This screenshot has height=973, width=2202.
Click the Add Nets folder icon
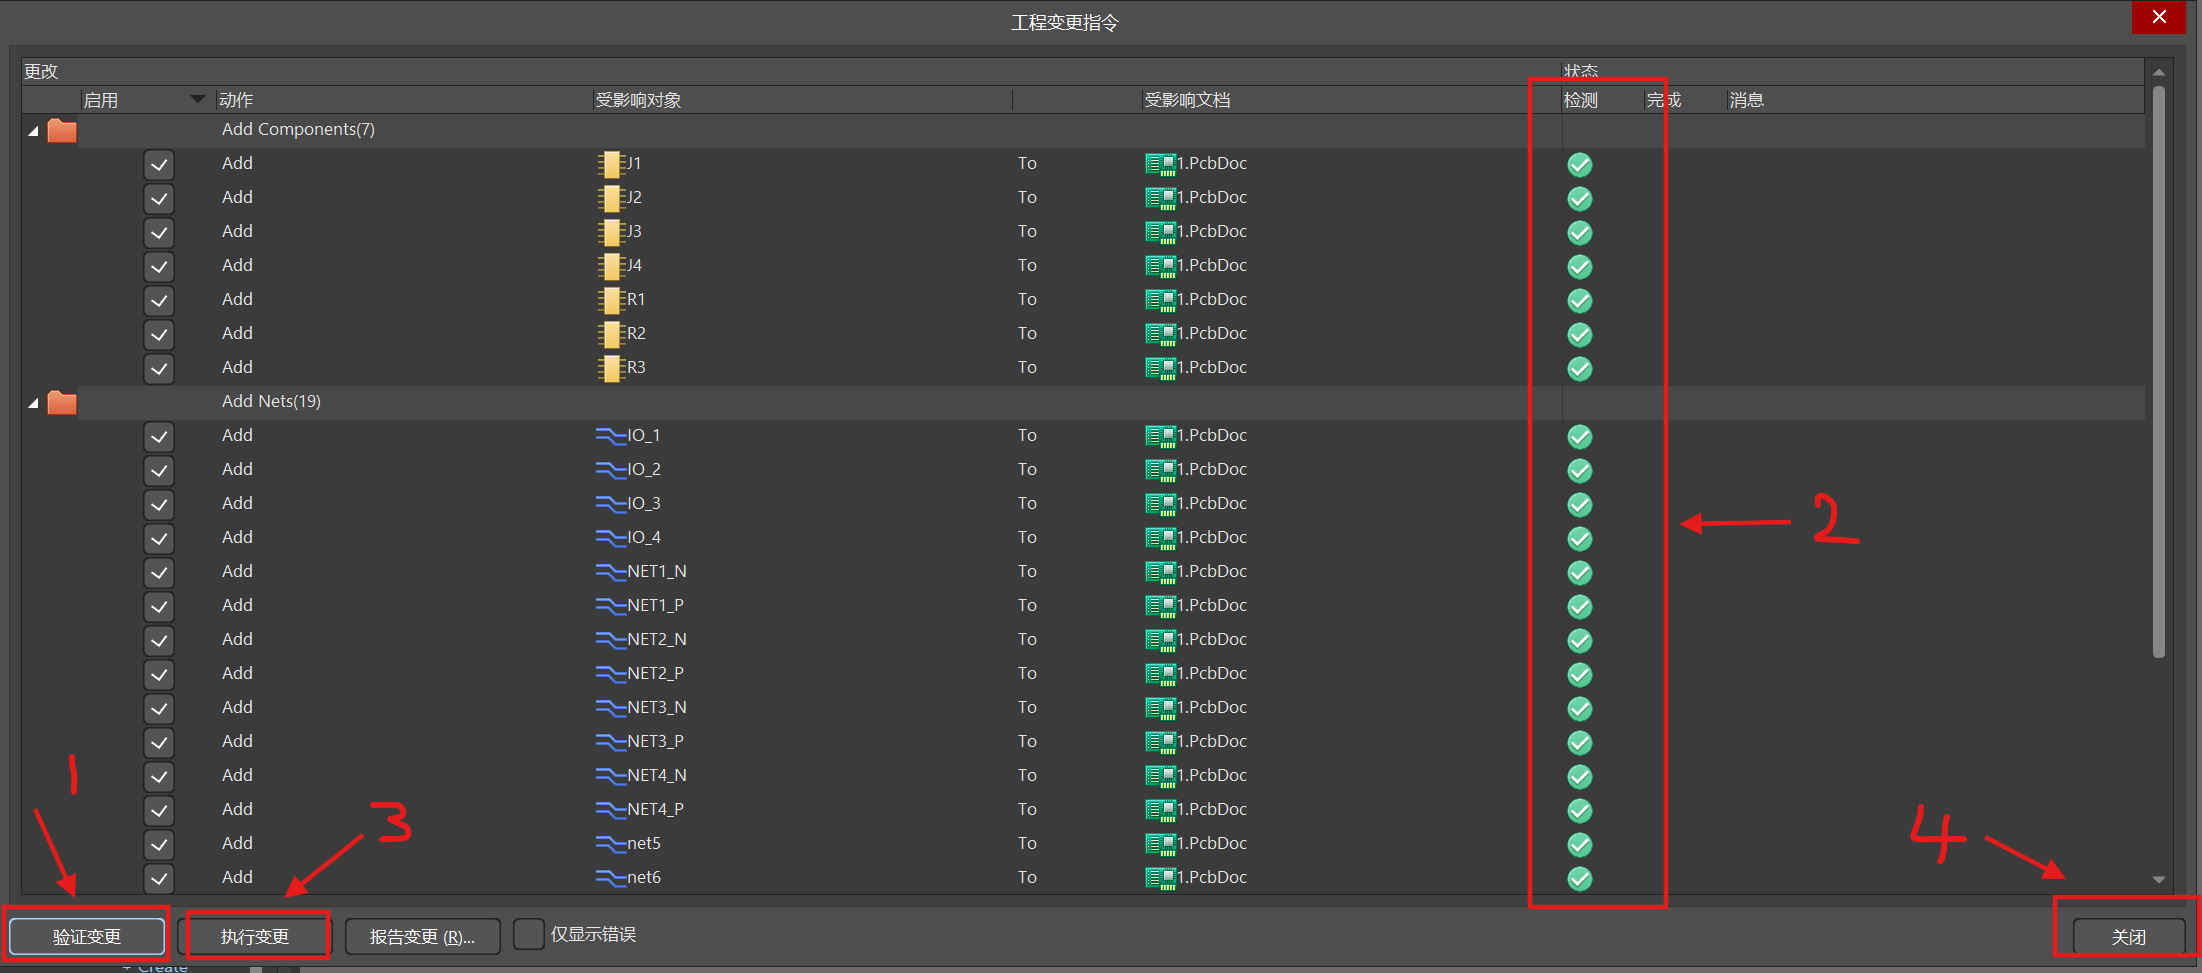[62, 403]
